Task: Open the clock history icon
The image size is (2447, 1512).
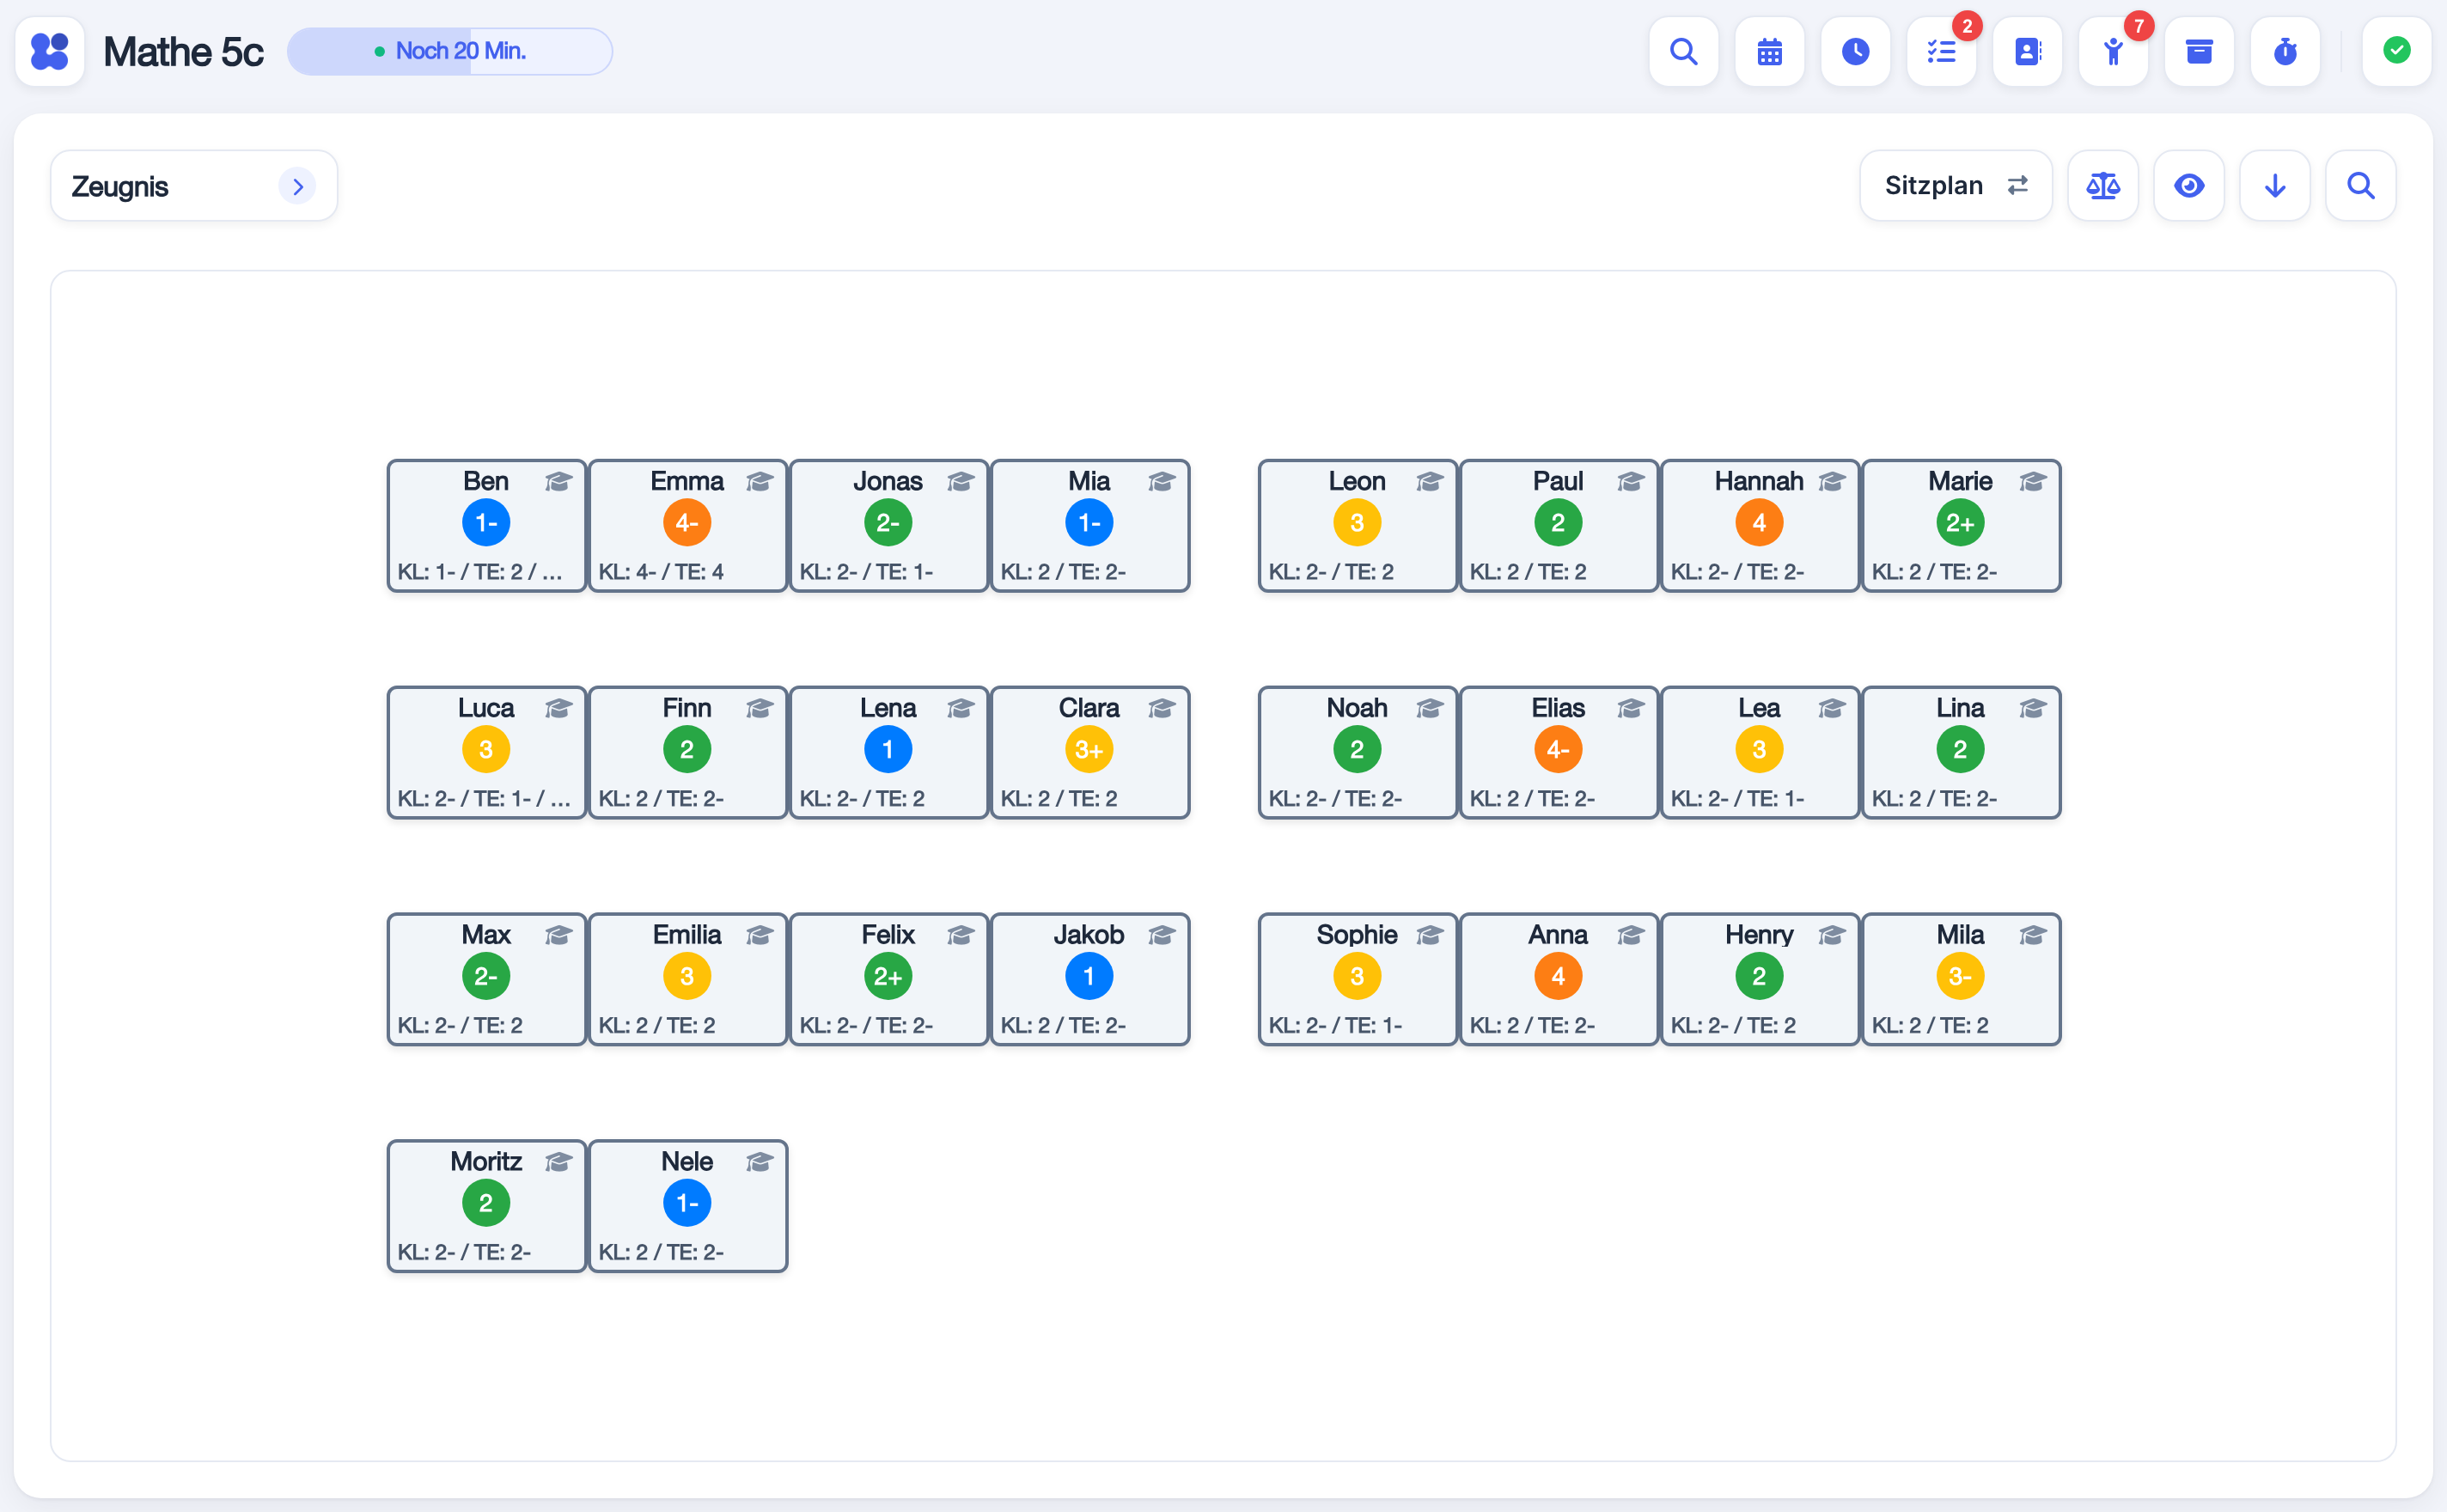Action: click(1855, 51)
